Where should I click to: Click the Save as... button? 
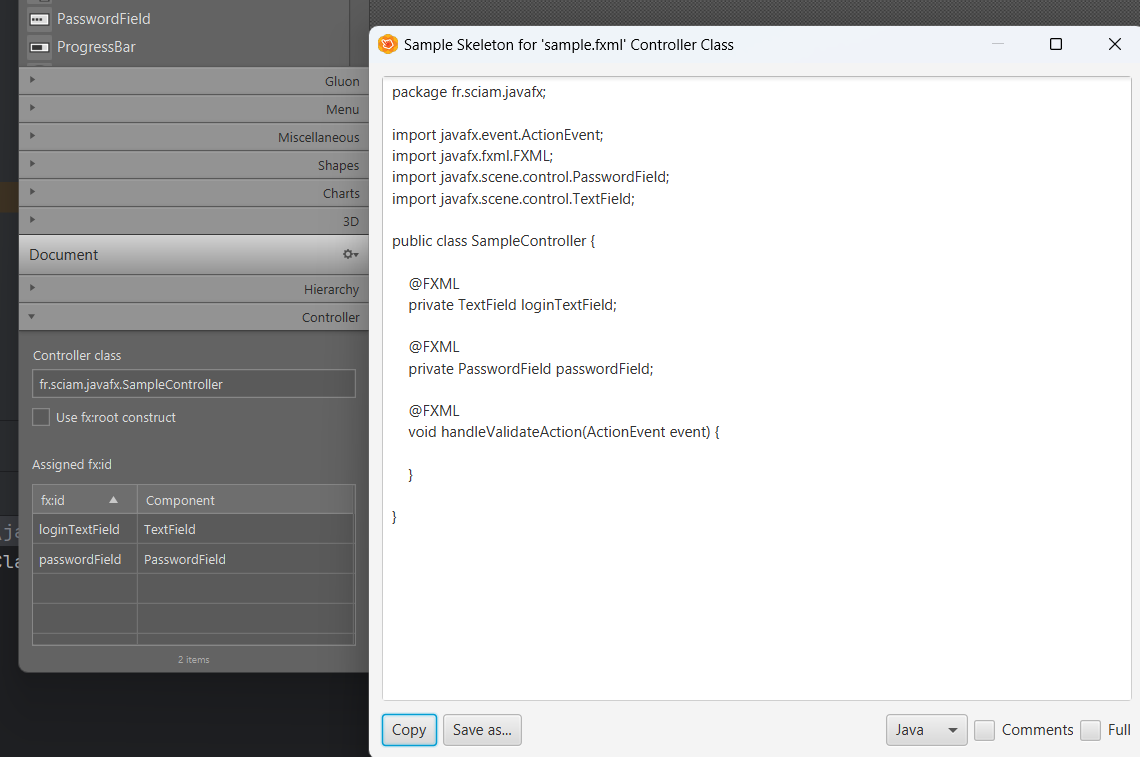[482, 730]
